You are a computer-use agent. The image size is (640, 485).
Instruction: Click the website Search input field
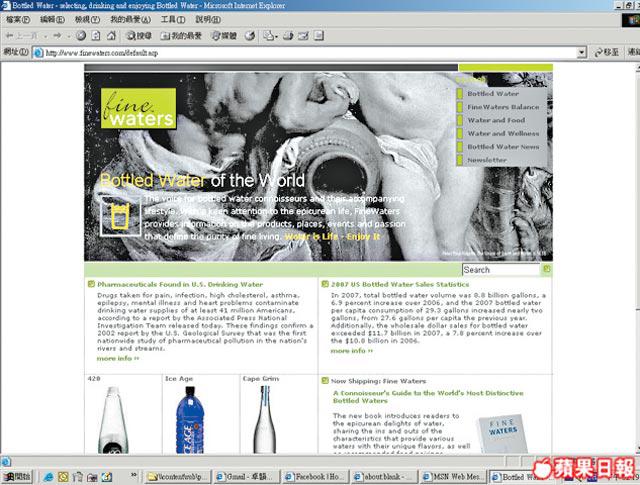[x=501, y=270]
